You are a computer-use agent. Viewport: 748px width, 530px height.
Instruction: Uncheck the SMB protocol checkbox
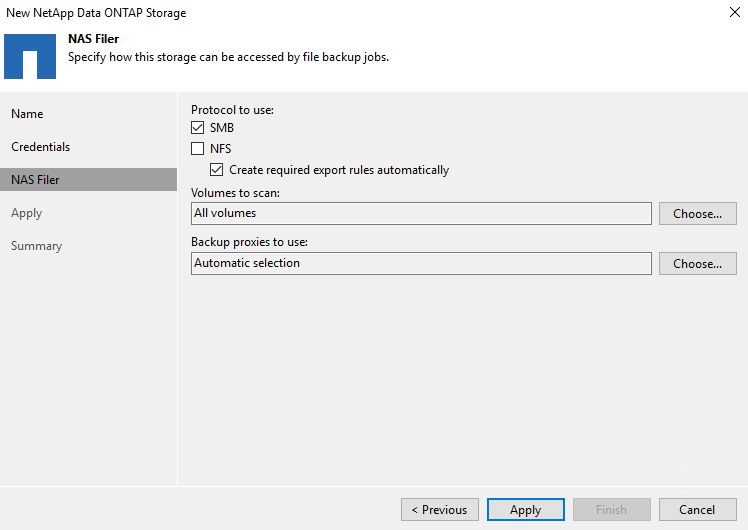coord(198,128)
